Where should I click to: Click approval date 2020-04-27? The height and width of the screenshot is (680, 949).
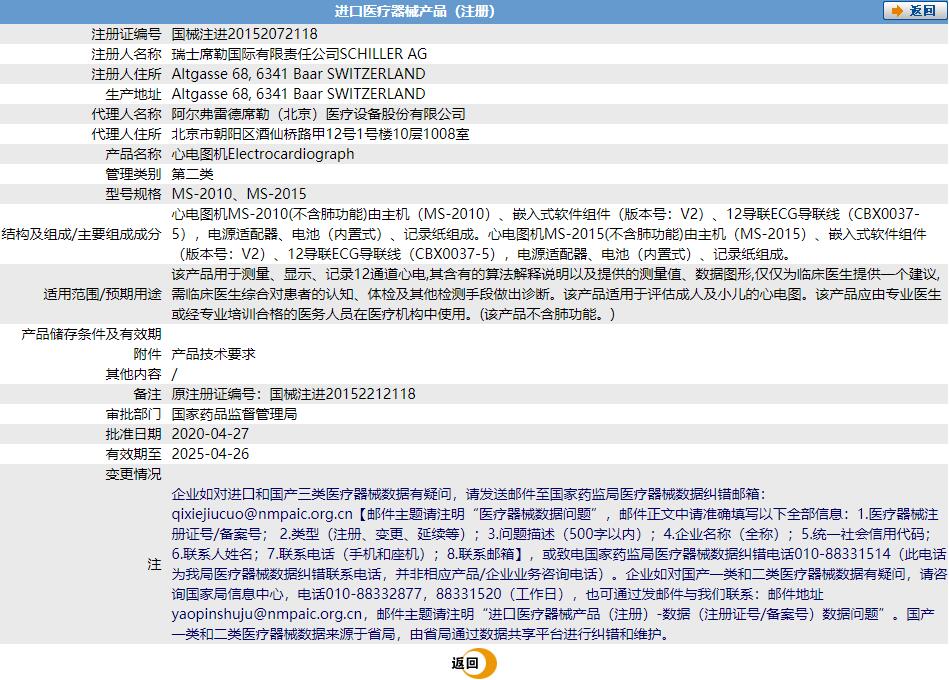[x=210, y=434]
